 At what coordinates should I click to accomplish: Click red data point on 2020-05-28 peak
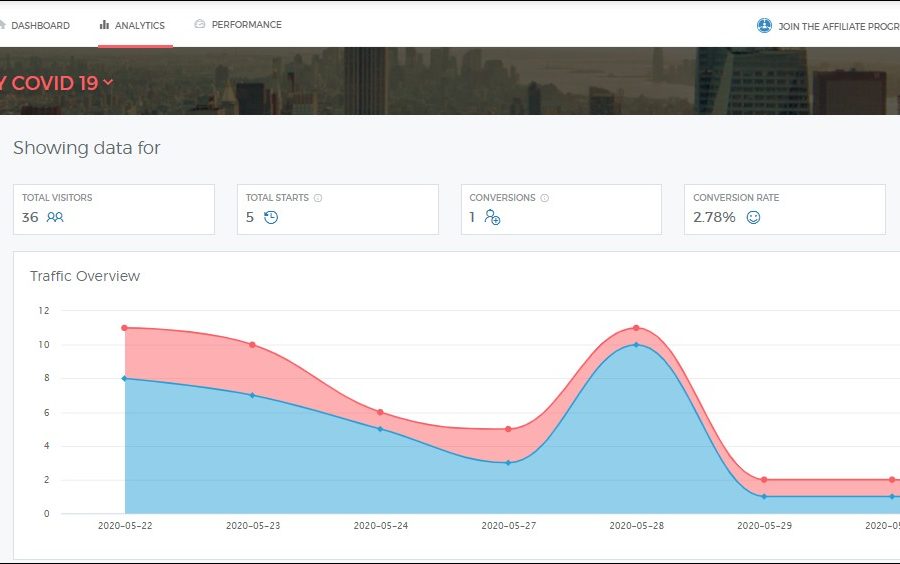636,328
